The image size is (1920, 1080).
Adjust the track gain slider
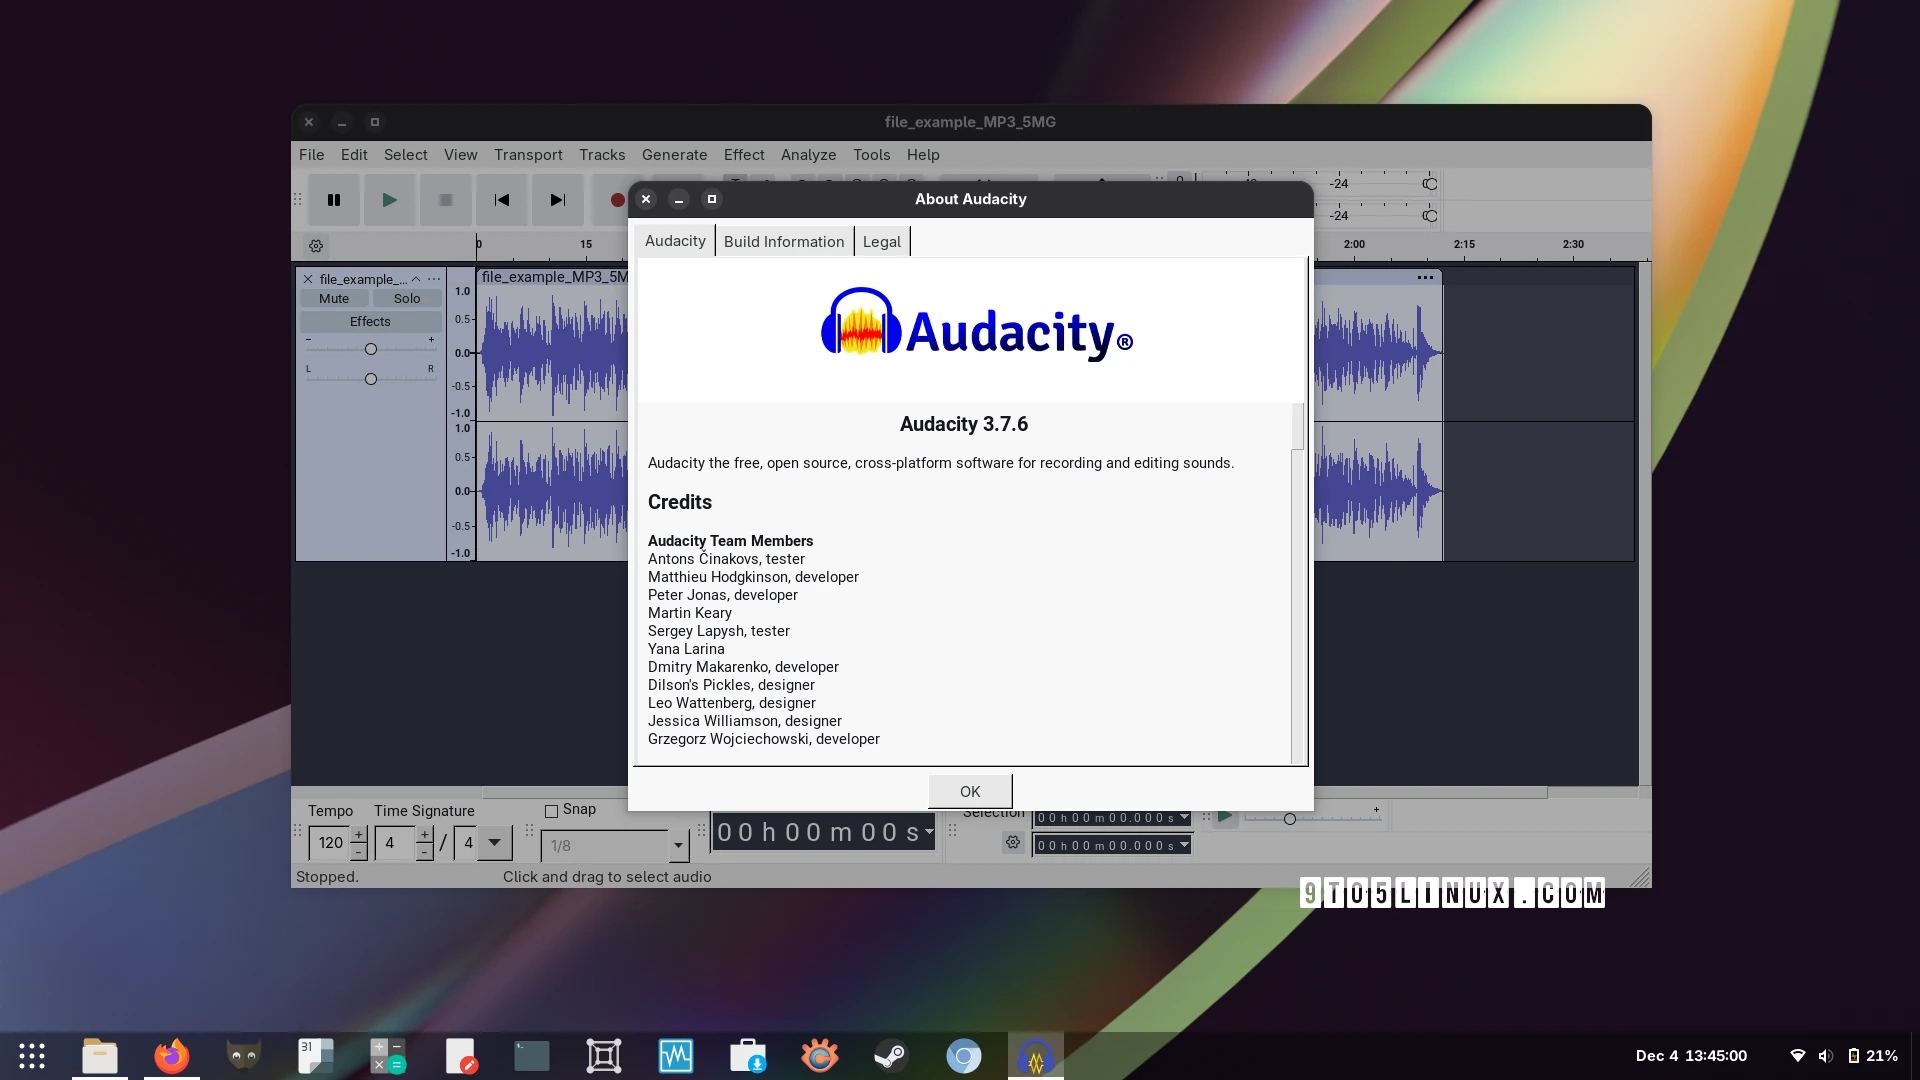click(370, 349)
